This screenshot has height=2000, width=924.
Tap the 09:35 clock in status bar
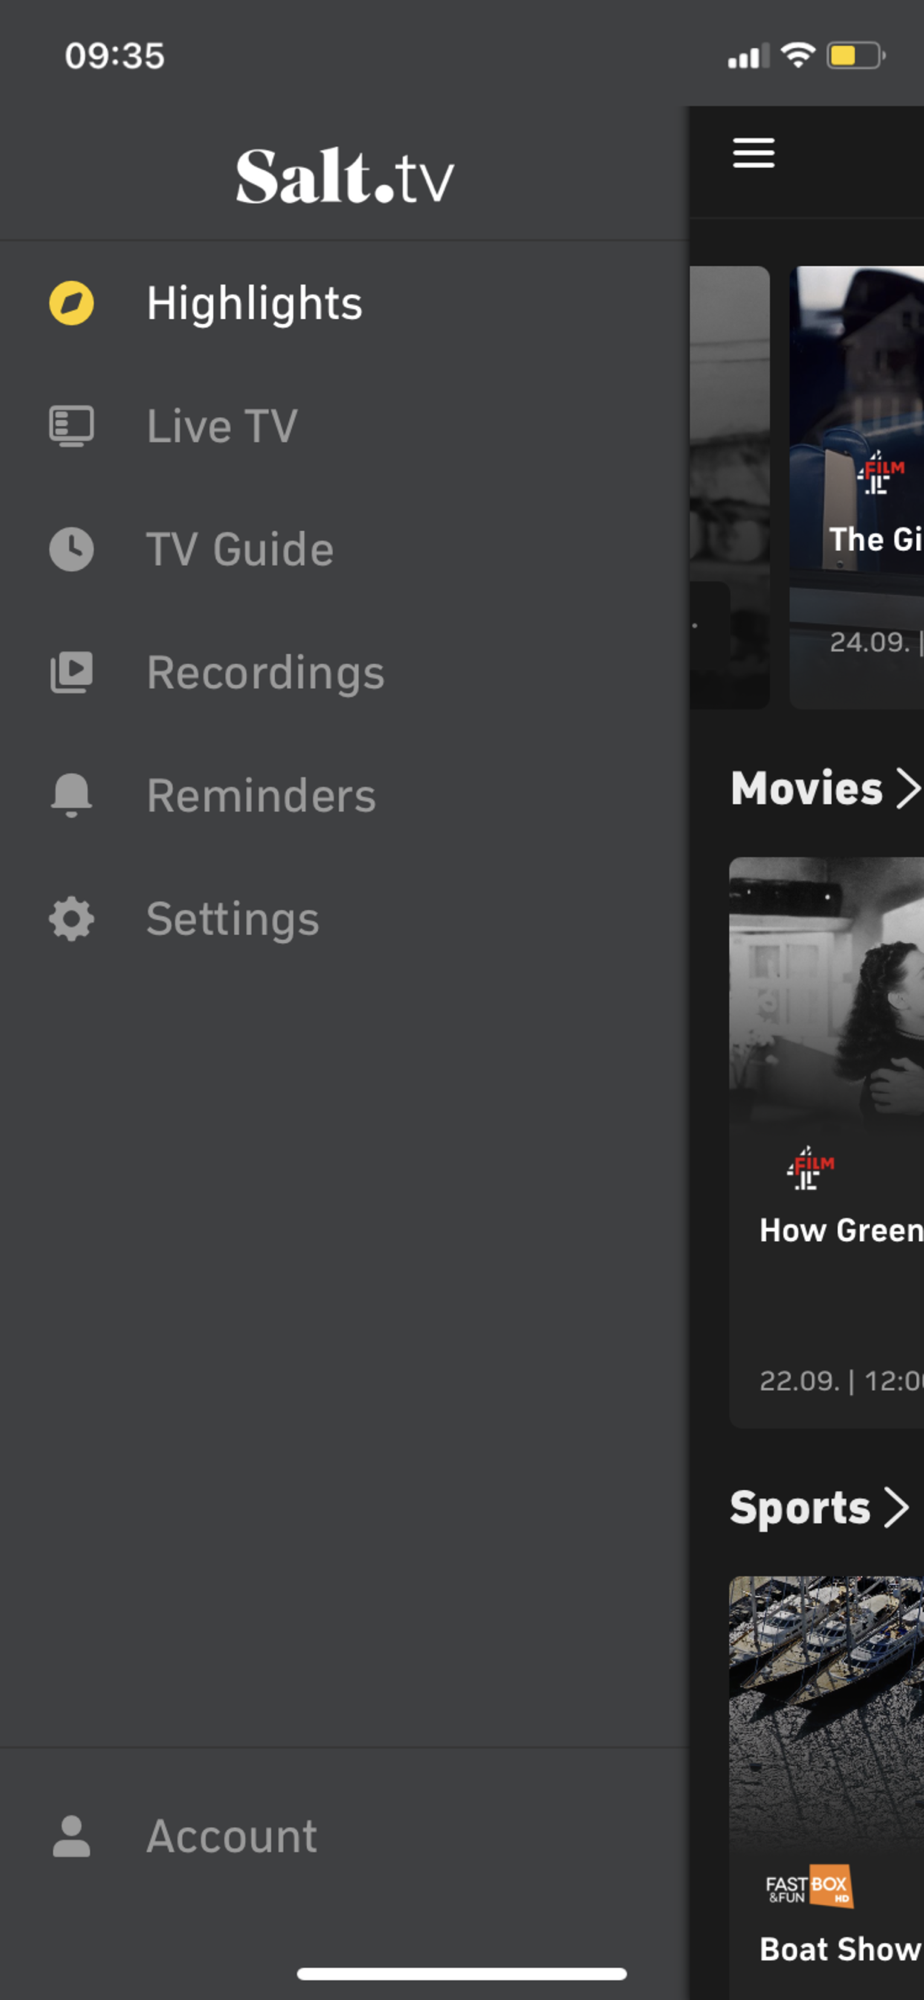click(115, 56)
